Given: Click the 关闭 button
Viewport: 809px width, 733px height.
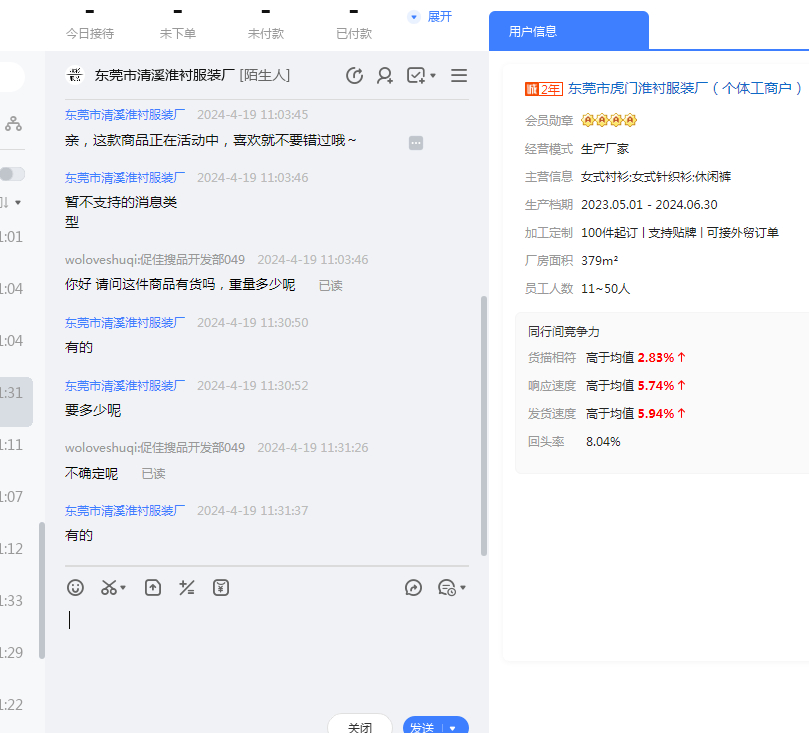Looking at the screenshot, I should (360, 727).
